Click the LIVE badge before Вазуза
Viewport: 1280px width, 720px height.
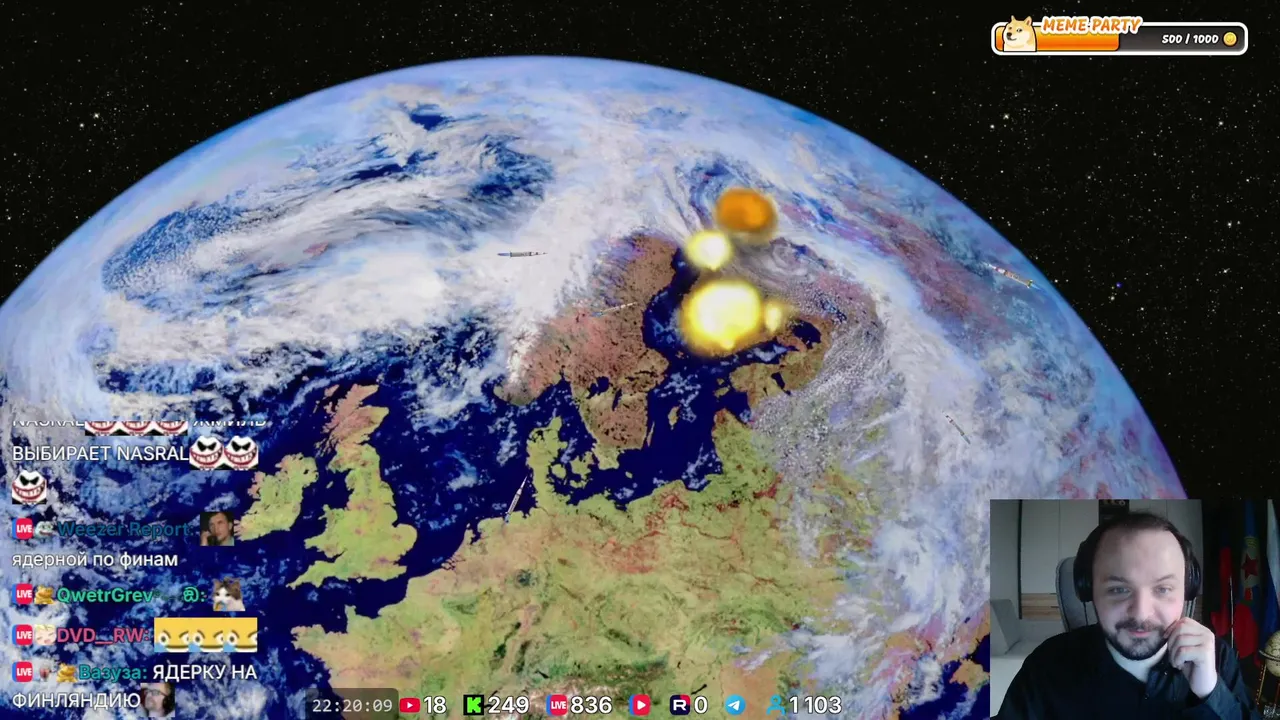(23, 672)
